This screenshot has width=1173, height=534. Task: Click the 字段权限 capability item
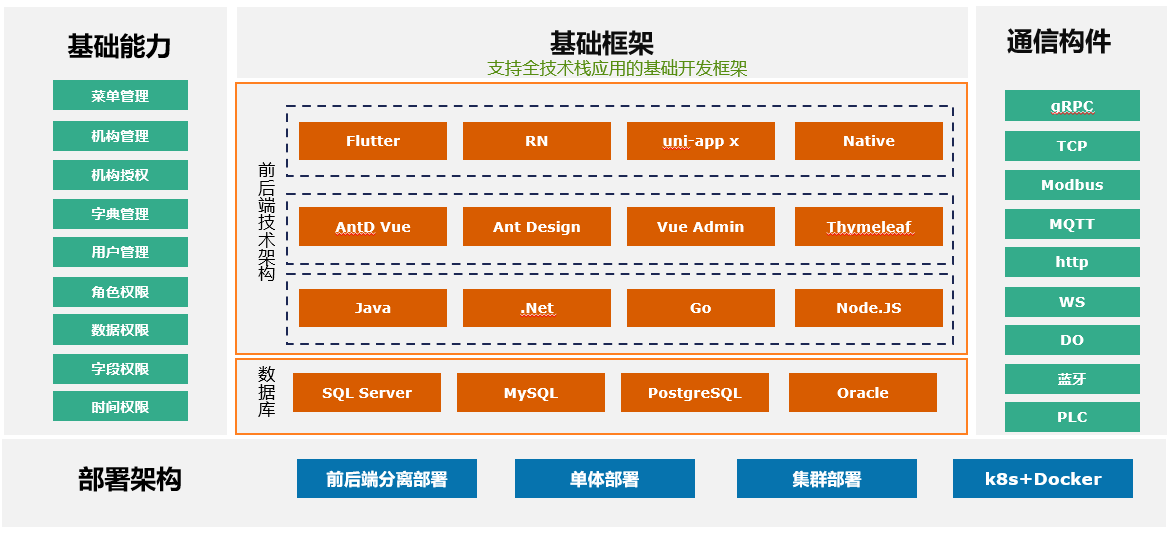[x=120, y=369]
